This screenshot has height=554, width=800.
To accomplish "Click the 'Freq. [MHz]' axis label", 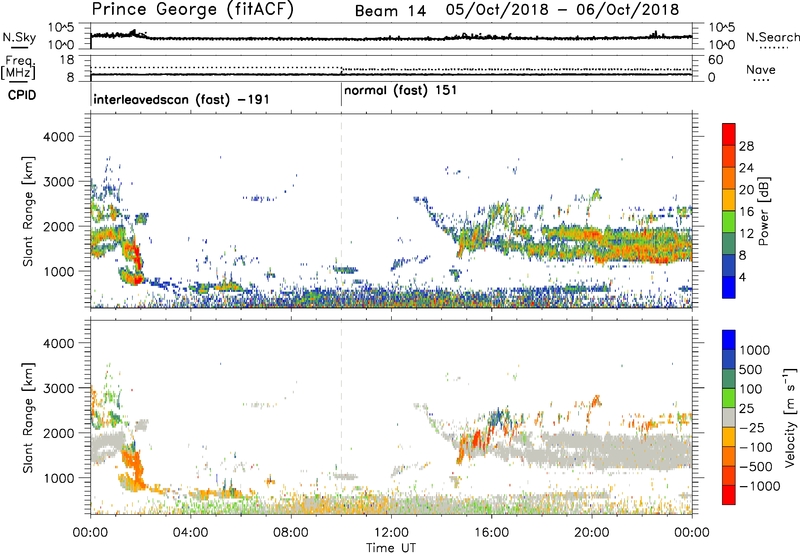I will [18, 67].
